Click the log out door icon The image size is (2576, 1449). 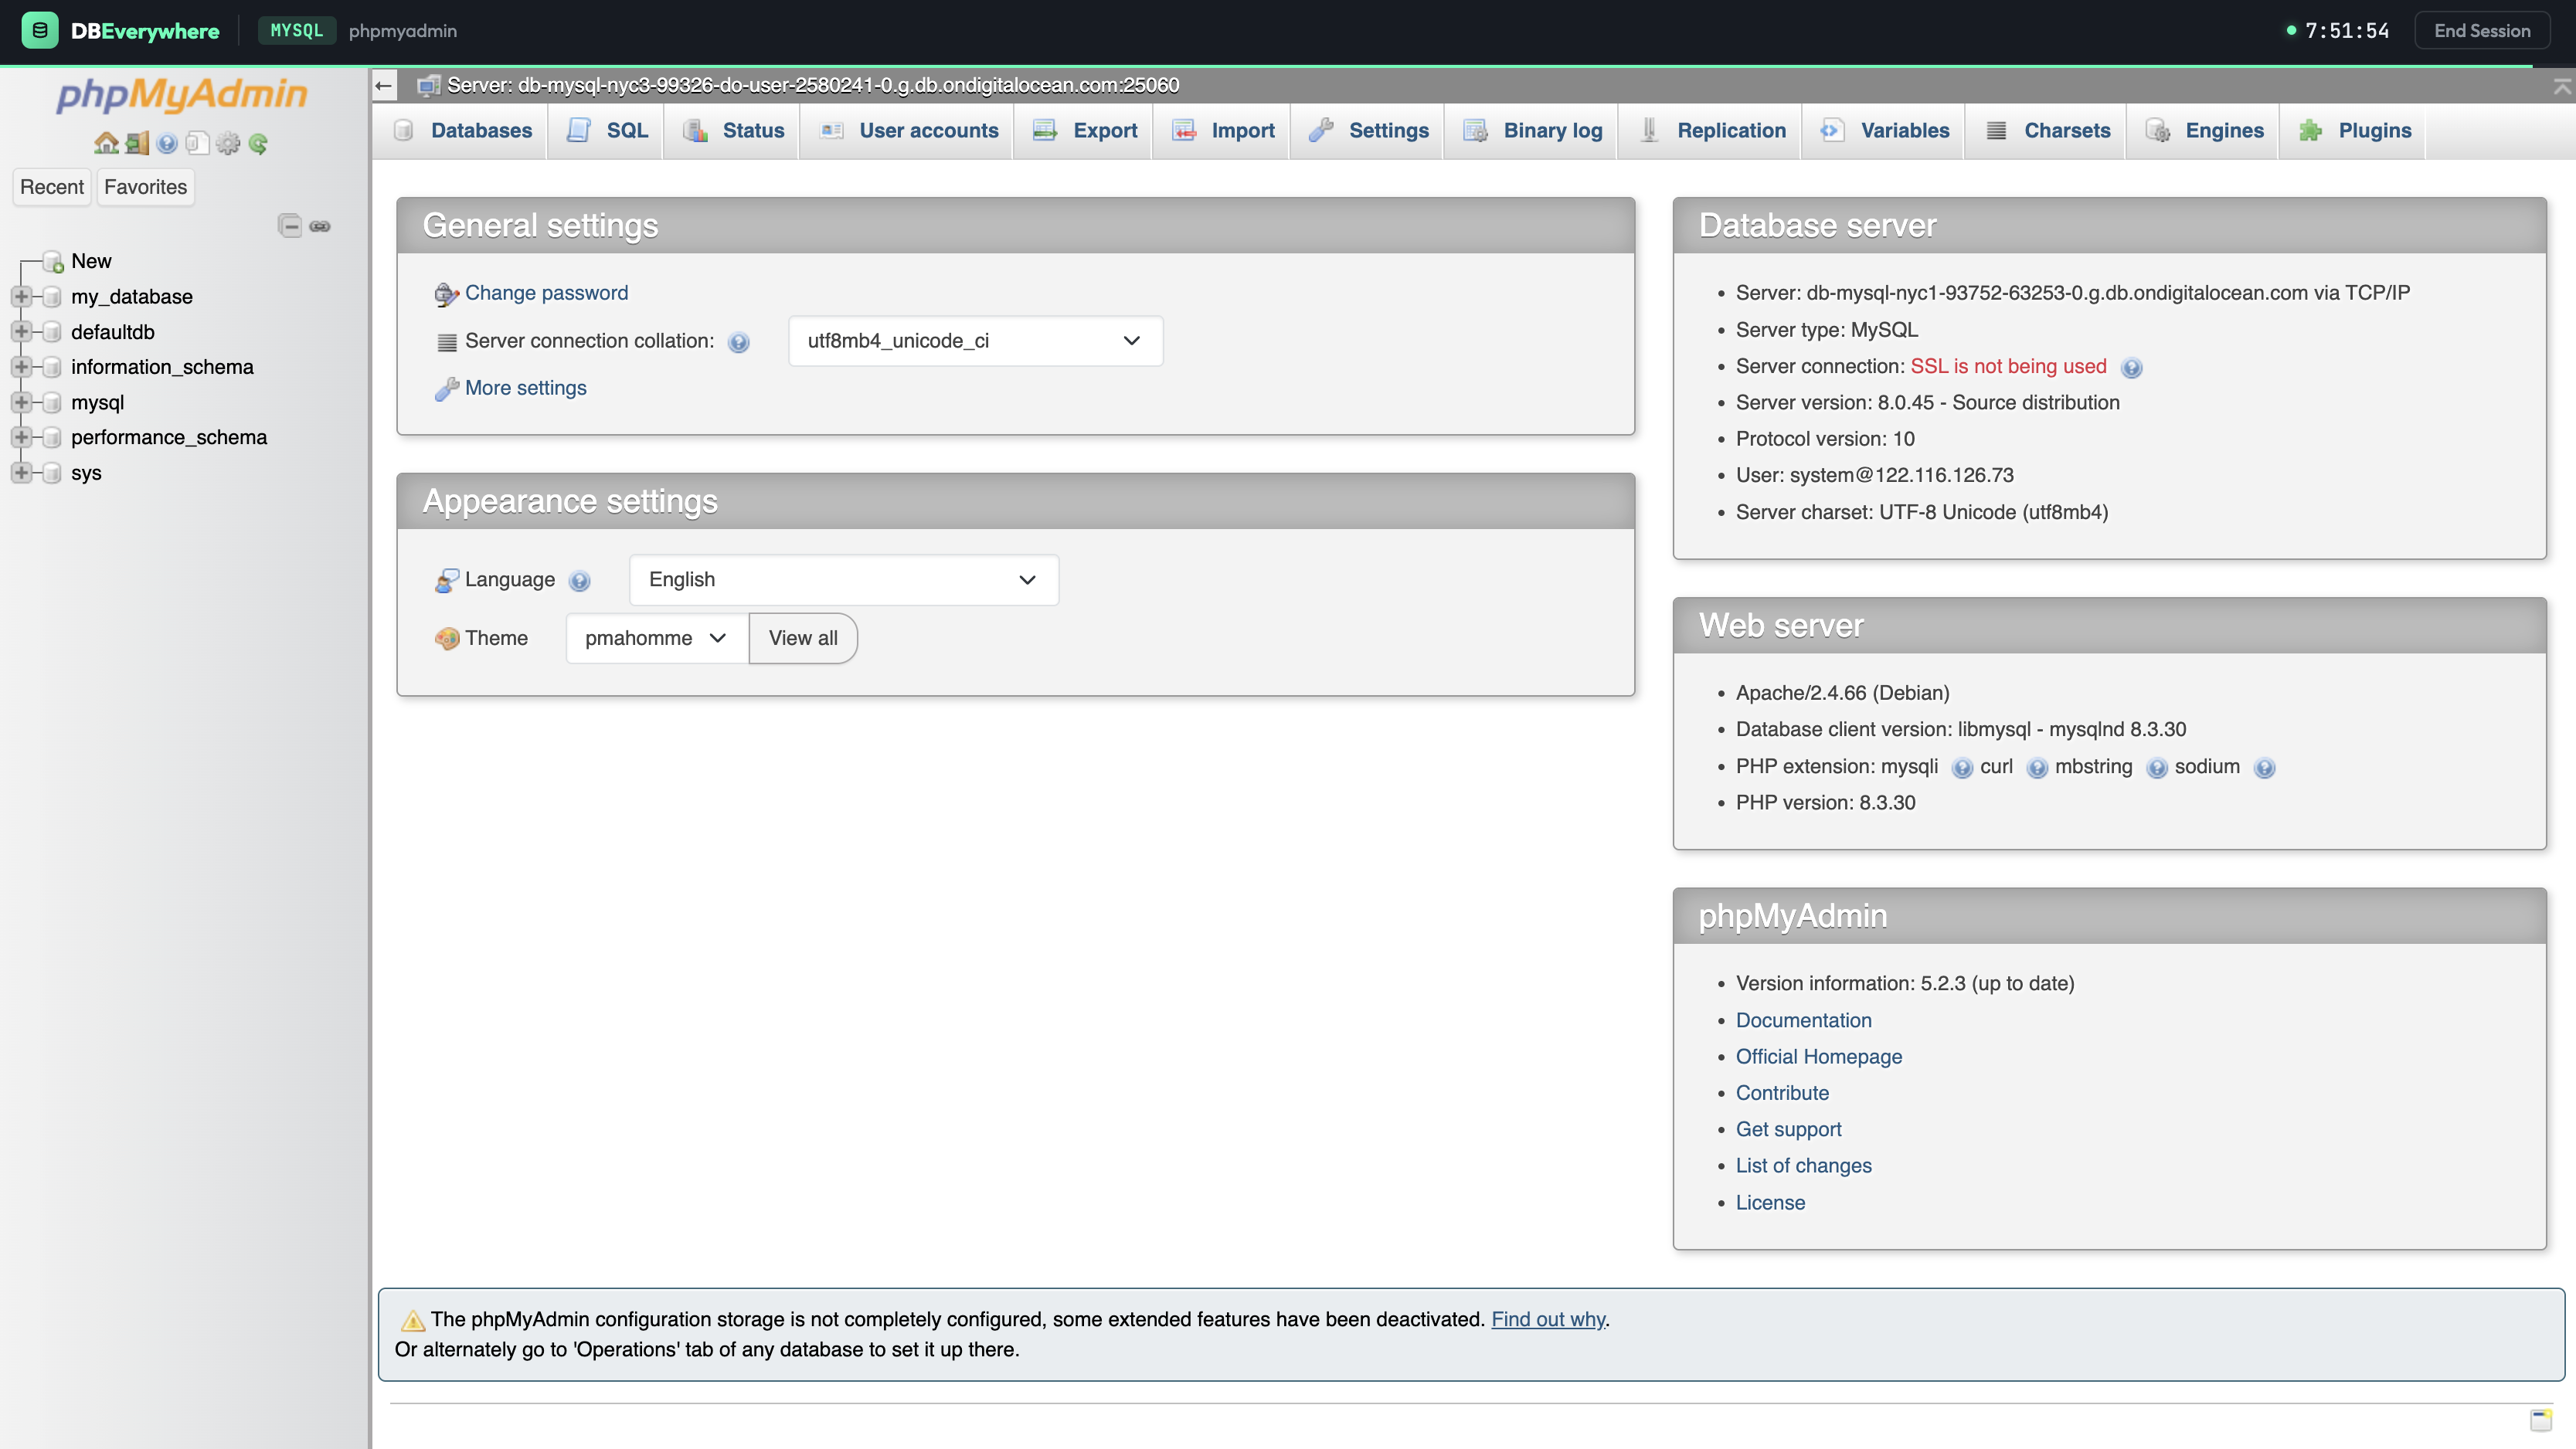tap(137, 142)
